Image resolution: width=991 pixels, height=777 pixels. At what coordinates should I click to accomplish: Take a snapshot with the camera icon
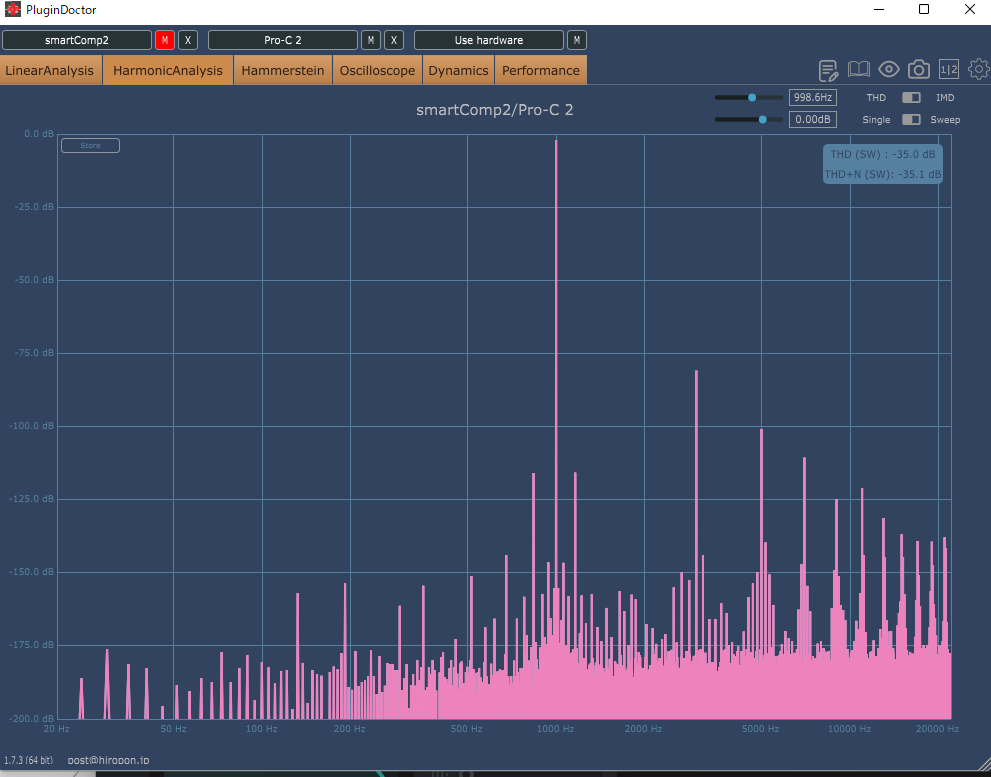click(x=918, y=70)
